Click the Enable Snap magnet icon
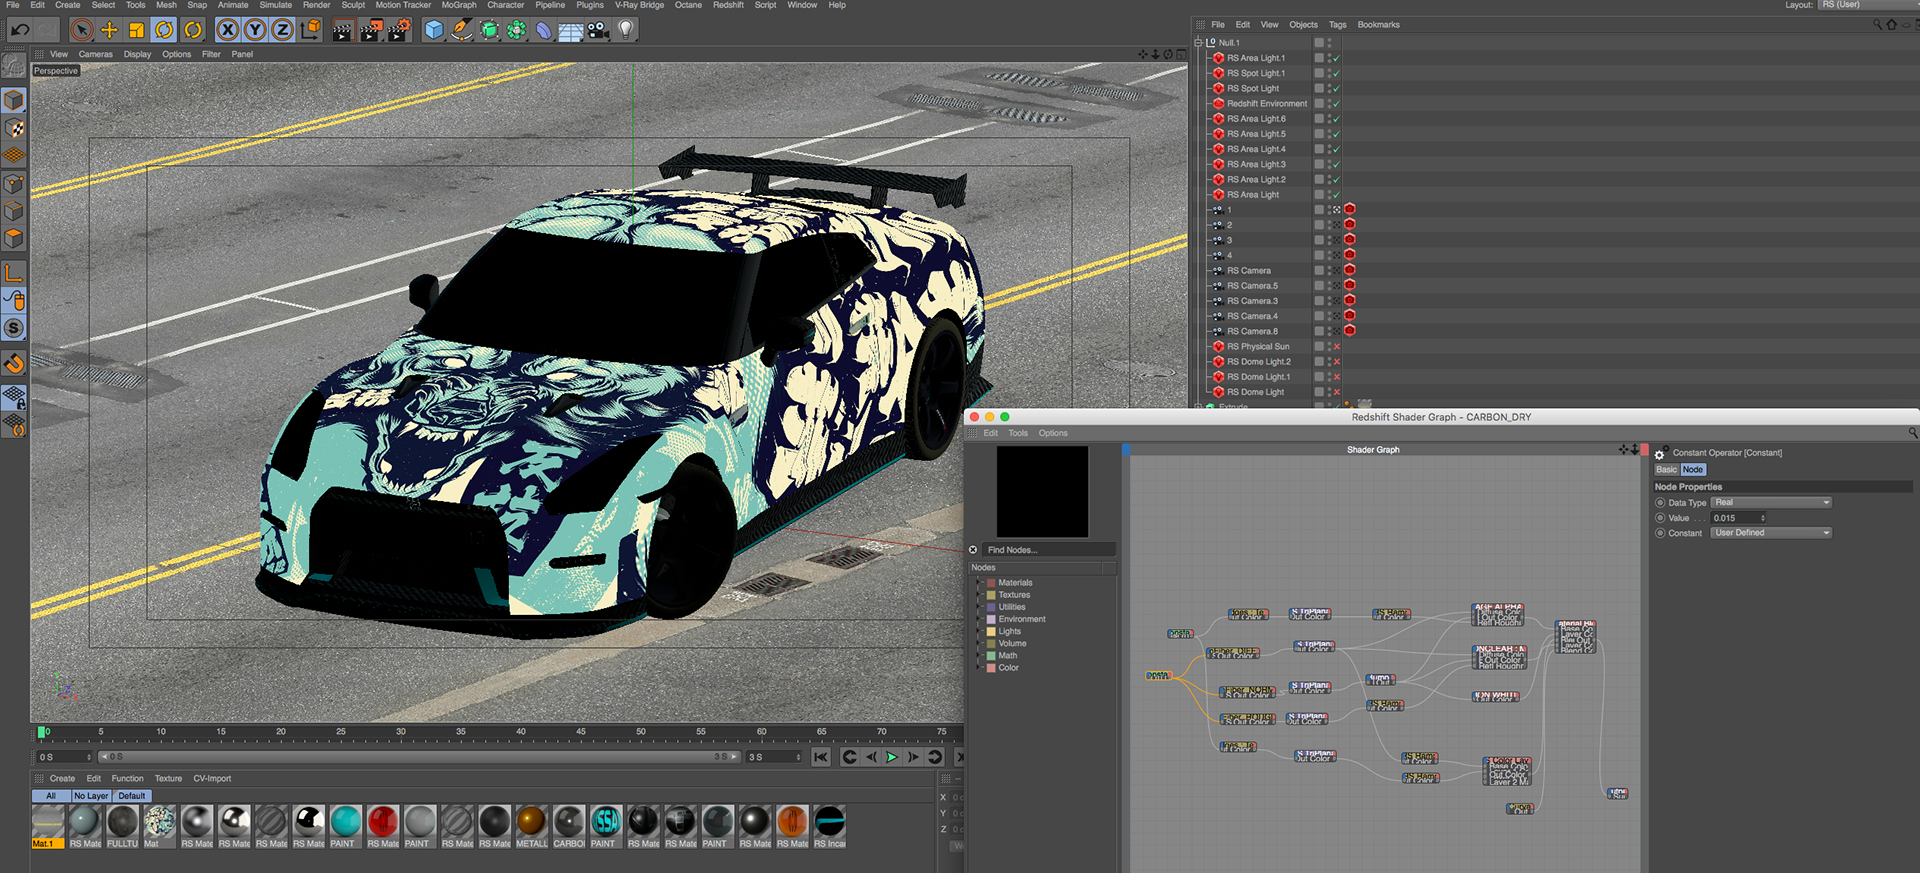 [x=14, y=364]
